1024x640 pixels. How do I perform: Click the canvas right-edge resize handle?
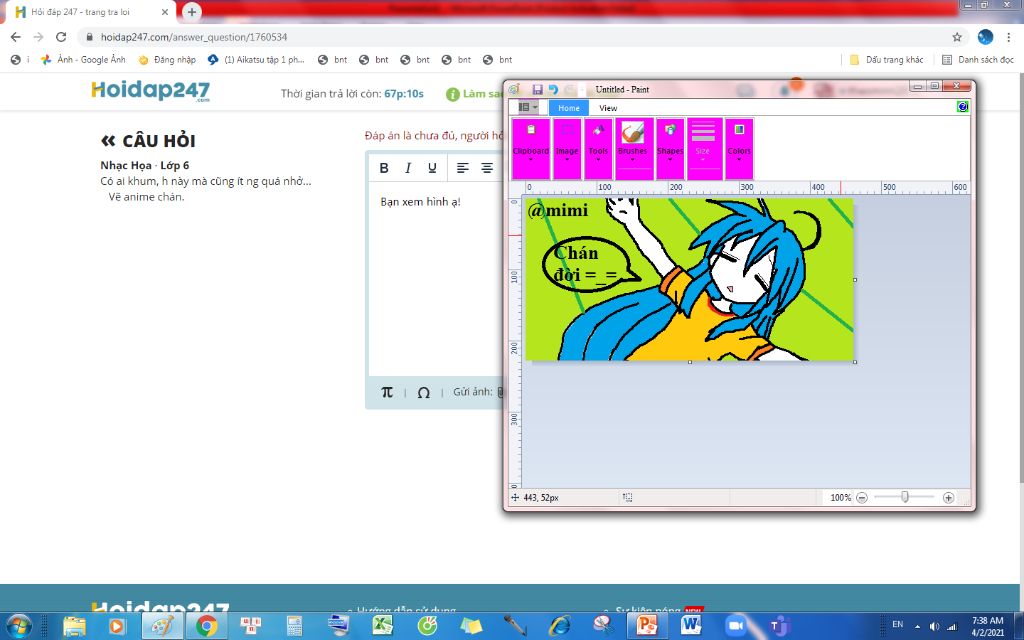coord(855,280)
